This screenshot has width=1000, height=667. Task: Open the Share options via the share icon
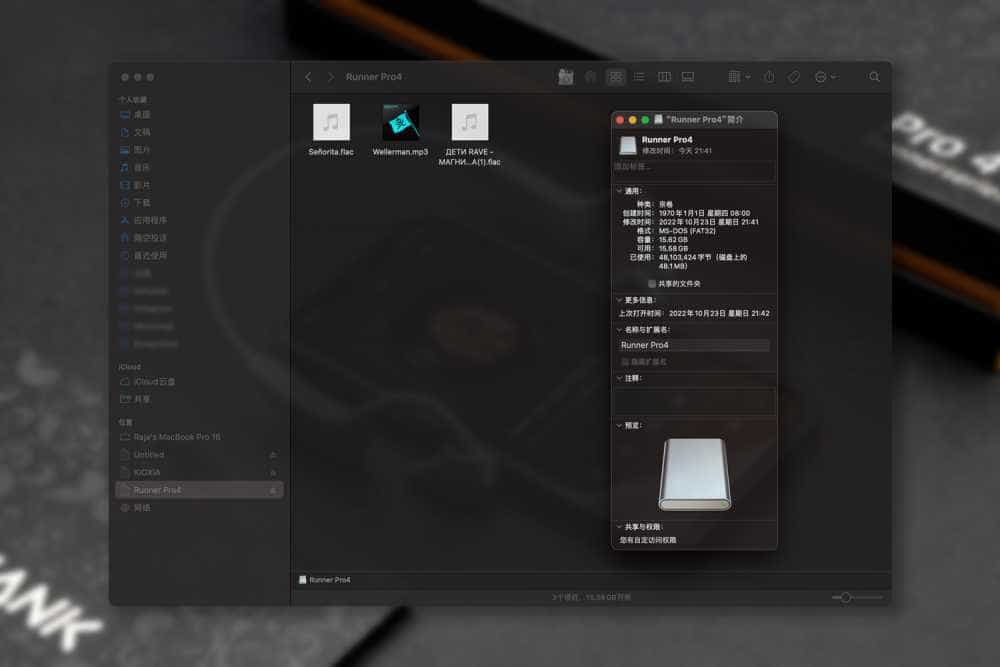(768, 76)
